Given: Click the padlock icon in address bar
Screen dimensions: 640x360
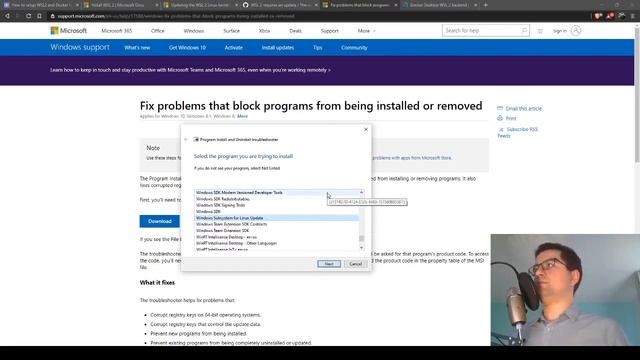Looking at the screenshot, I should tap(52, 16).
